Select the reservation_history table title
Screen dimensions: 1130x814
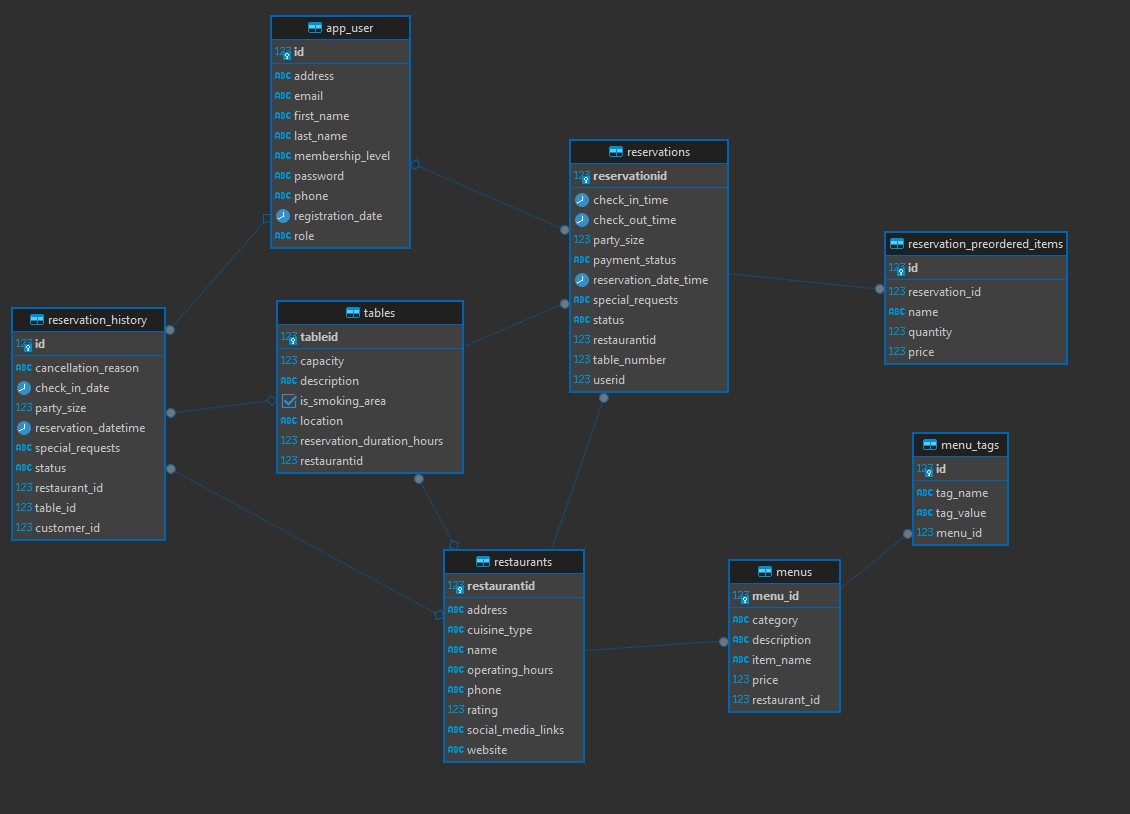[97, 320]
